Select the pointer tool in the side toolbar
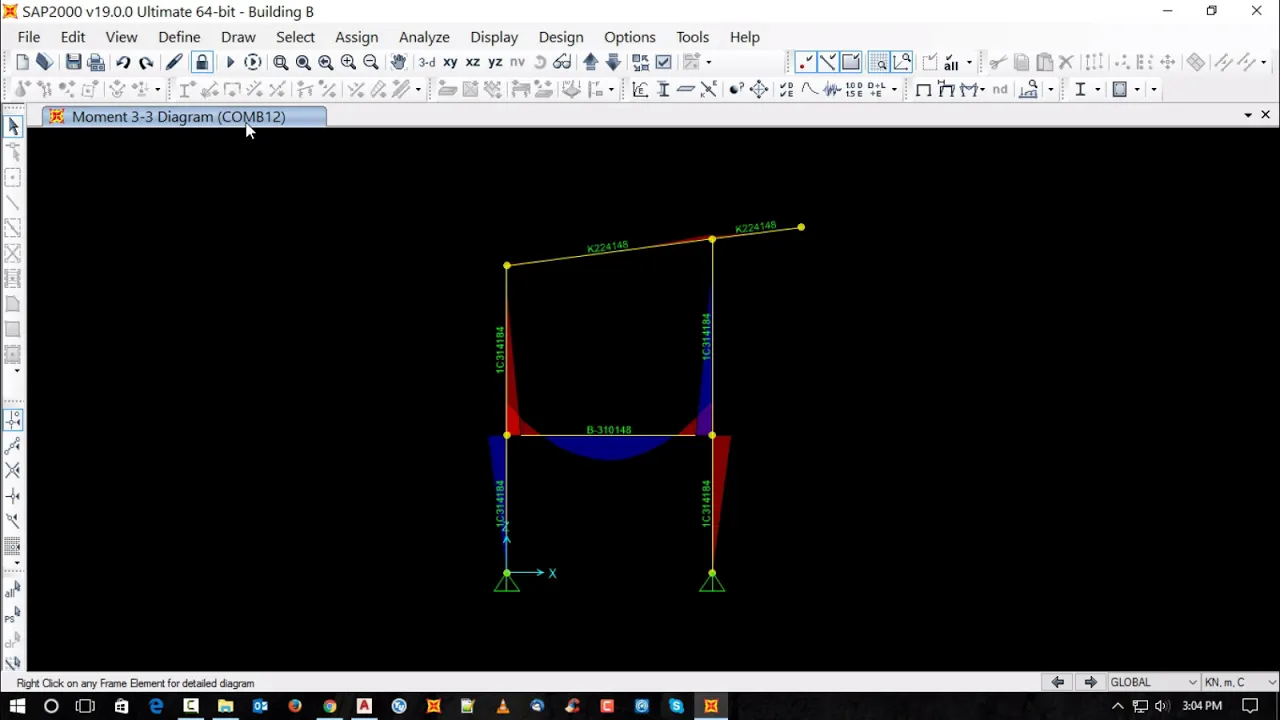Viewport: 1280px width, 720px height. pos(13,126)
